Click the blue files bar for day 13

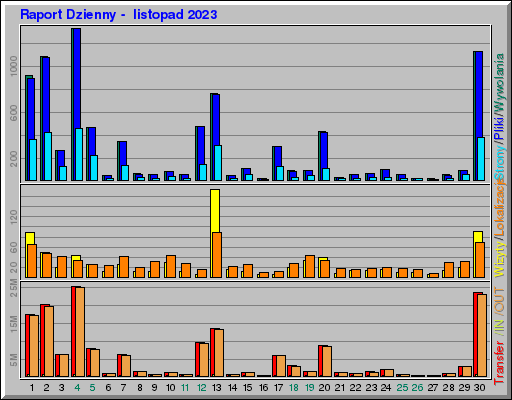216,120
